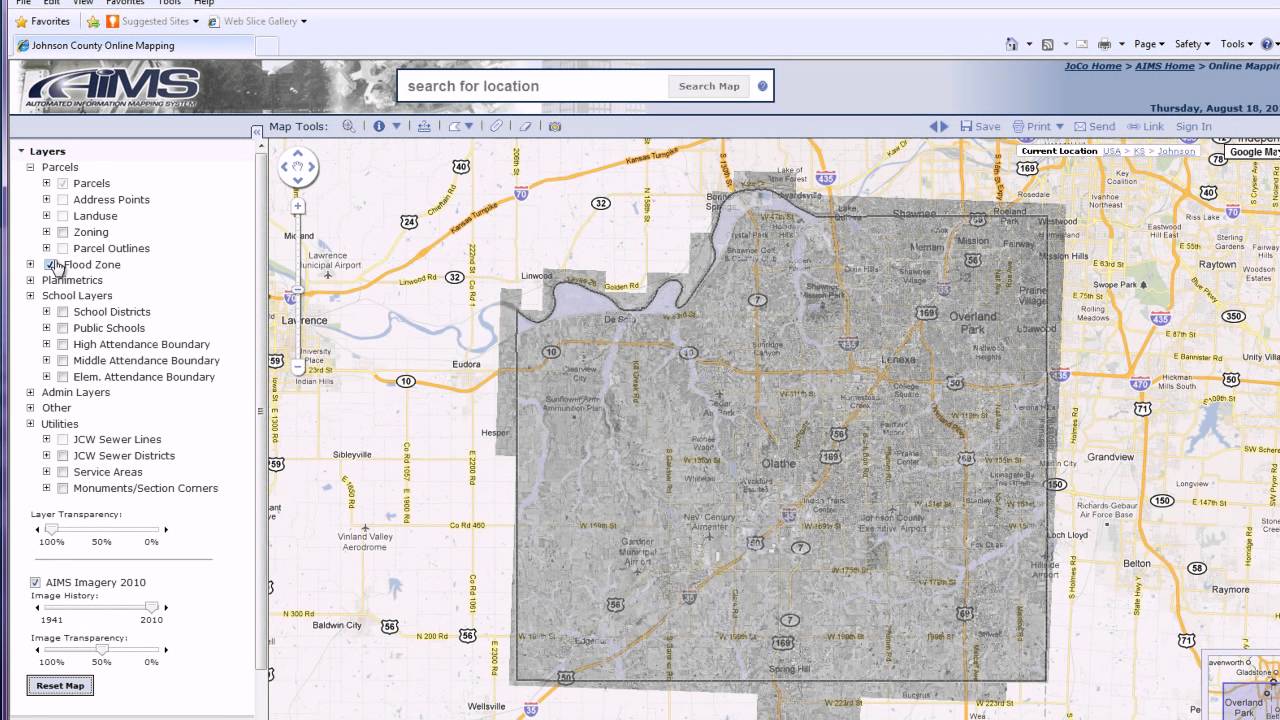Activate the Identify info tool
This screenshot has height=720, width=1280.
(379, 126)
